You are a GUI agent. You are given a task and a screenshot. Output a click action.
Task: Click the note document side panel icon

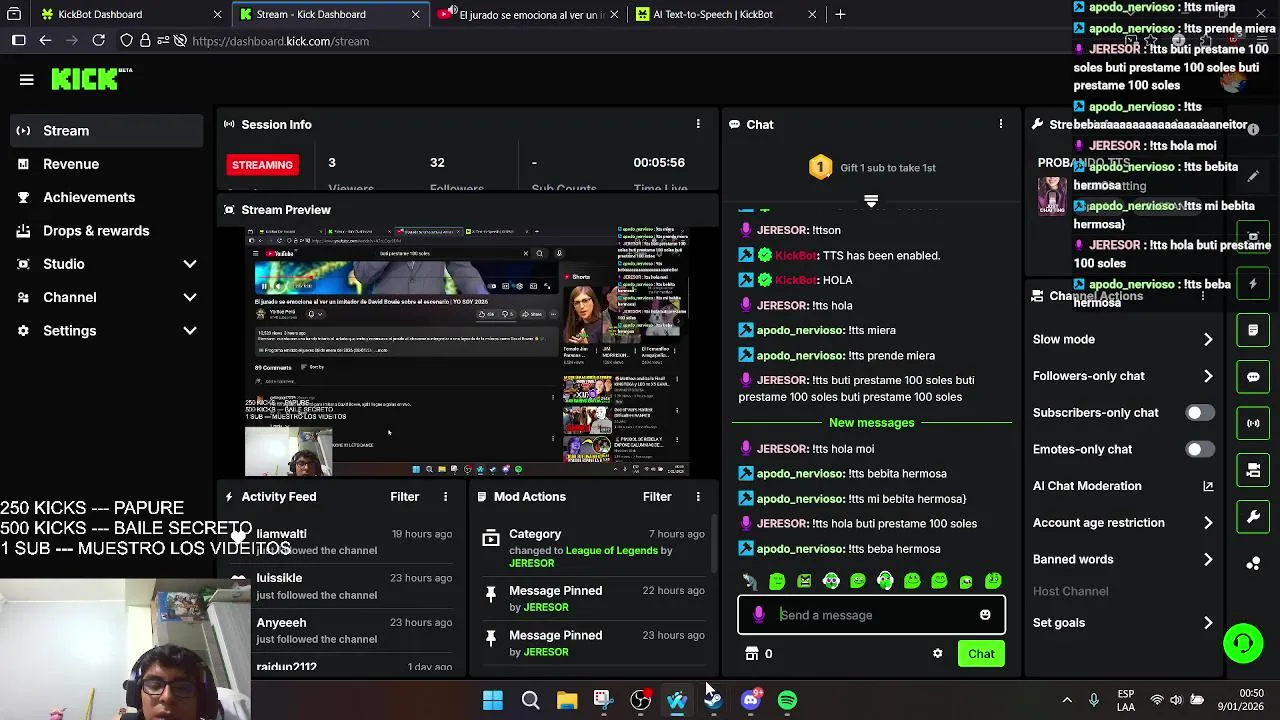click(x=1253, y=330)
